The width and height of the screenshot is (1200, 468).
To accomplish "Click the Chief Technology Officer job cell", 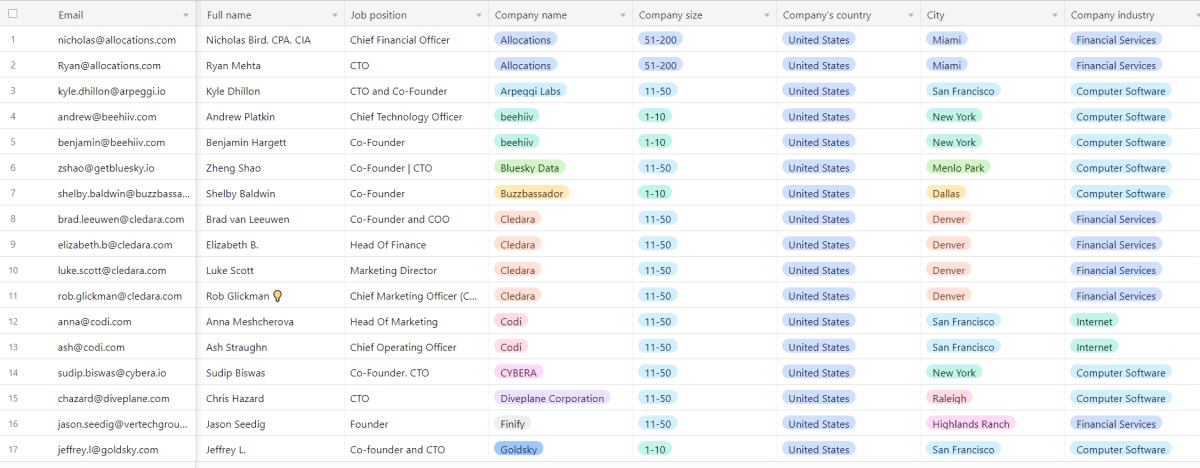I will (406, 117).
